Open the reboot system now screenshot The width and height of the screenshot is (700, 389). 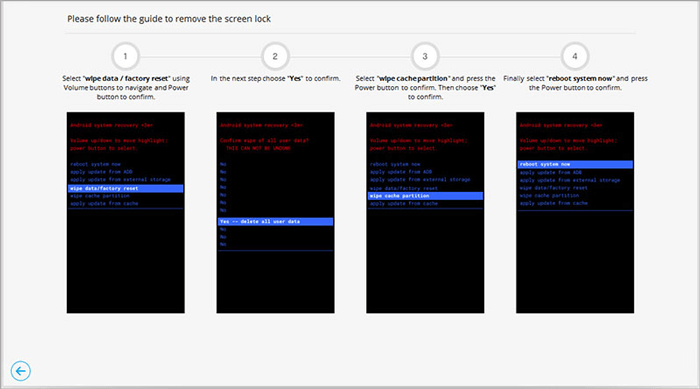pyautogui.click(x=575, y=213)
